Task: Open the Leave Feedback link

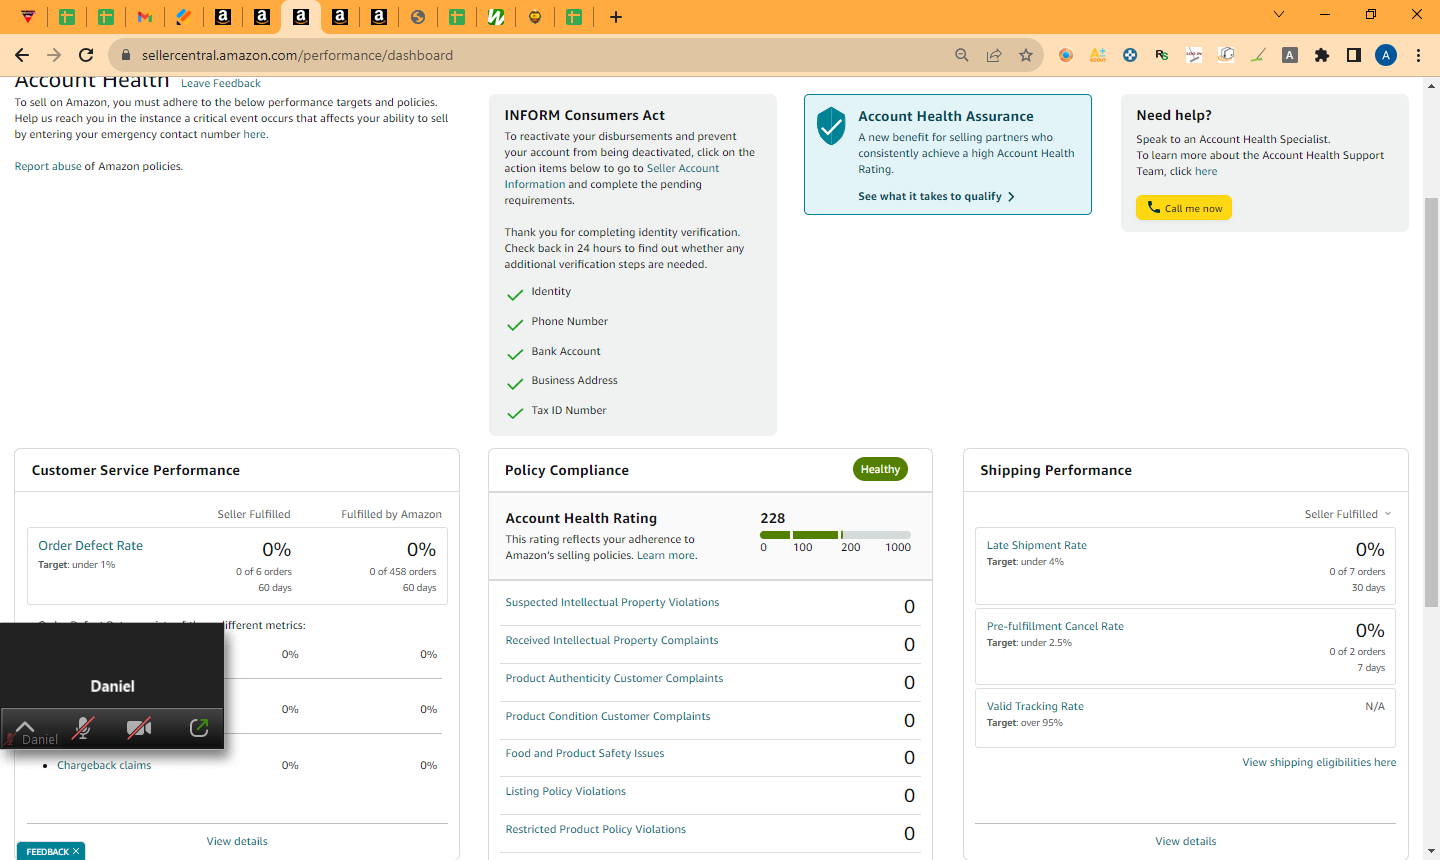Action: pyautogui.click(x=221, y=83)
